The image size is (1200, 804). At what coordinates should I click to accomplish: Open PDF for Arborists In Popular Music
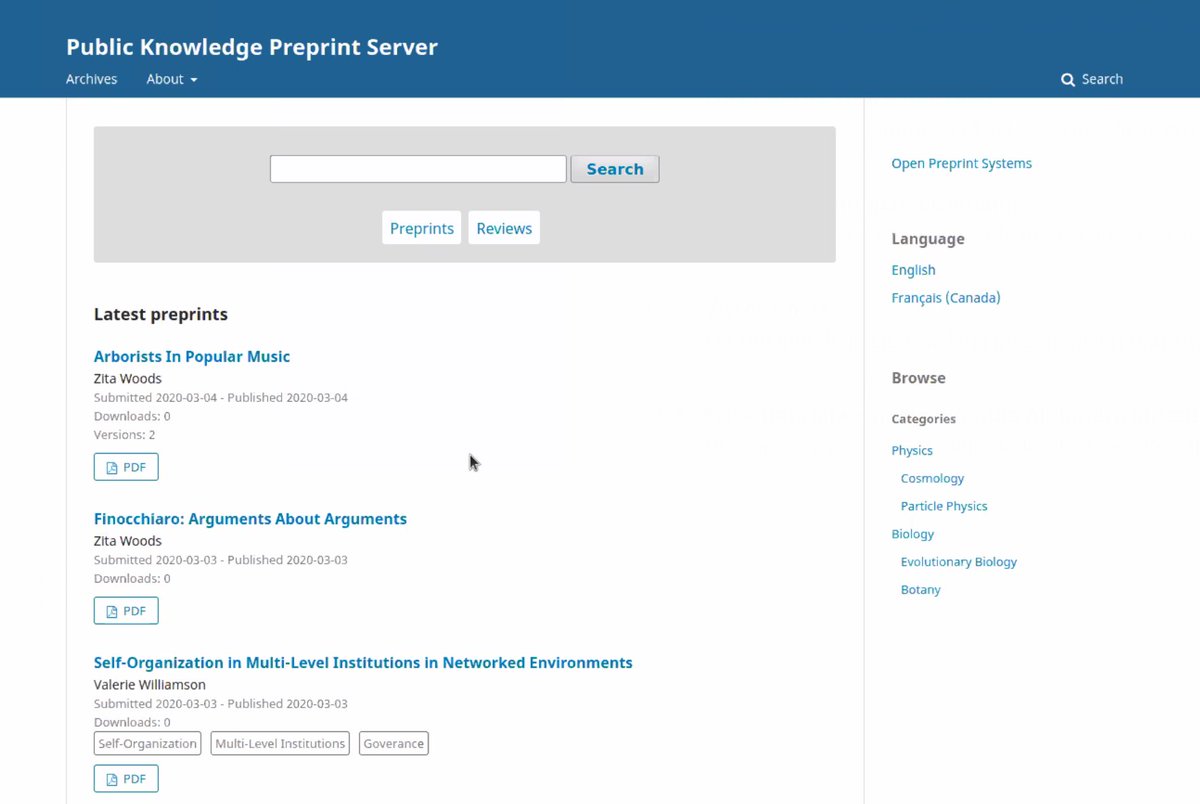coord(126,467)
